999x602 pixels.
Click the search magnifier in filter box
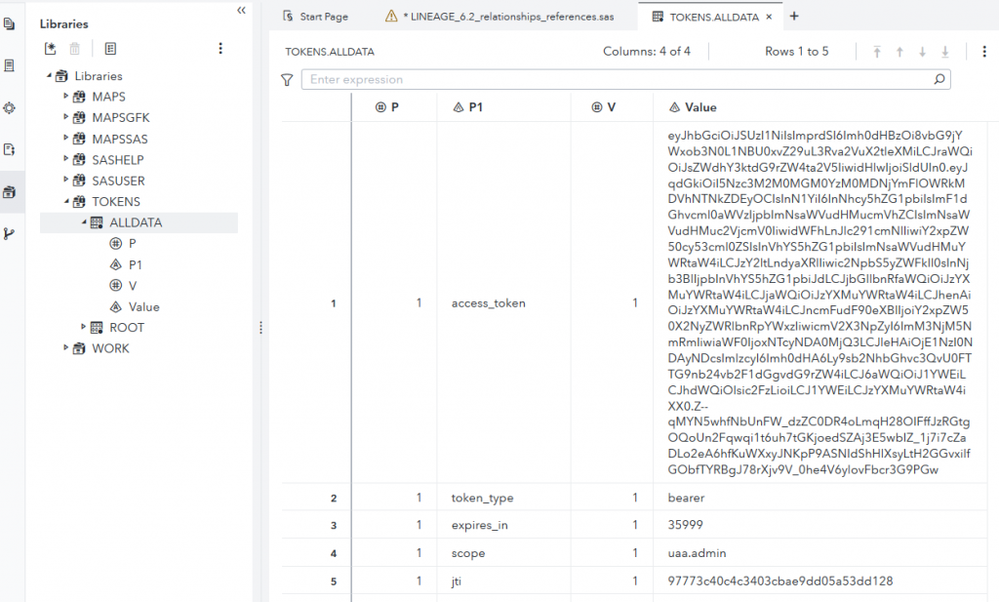939,79
